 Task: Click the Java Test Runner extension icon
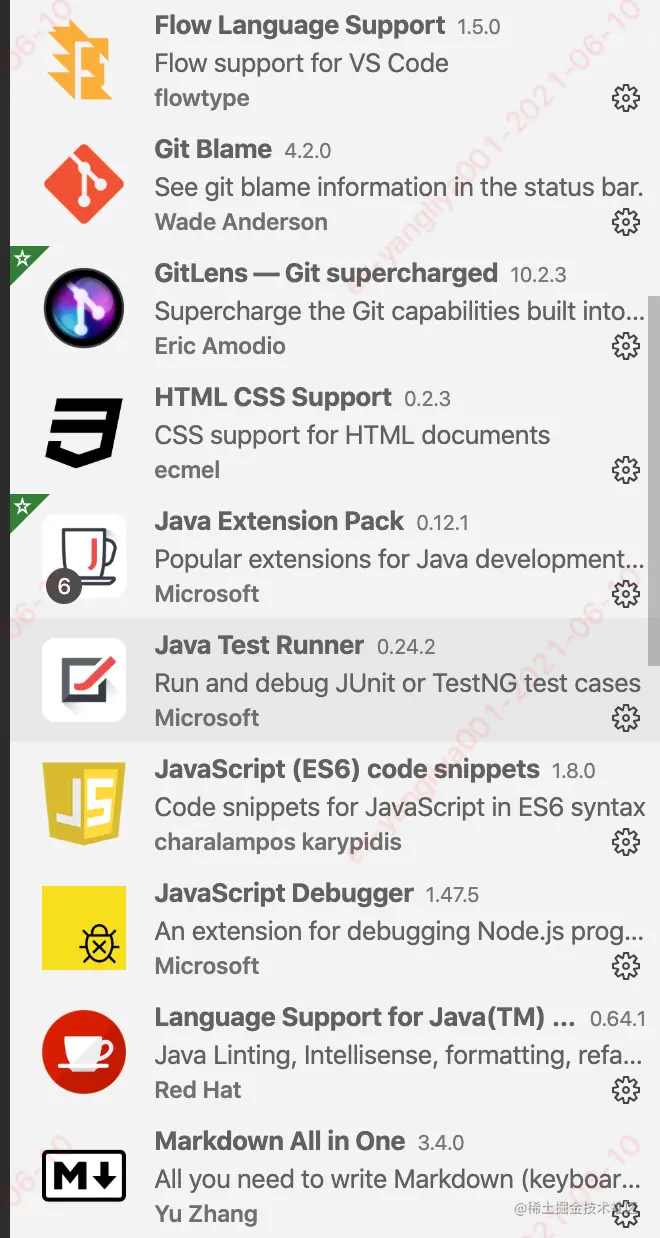pyautogui.click(x=84, y=680)
